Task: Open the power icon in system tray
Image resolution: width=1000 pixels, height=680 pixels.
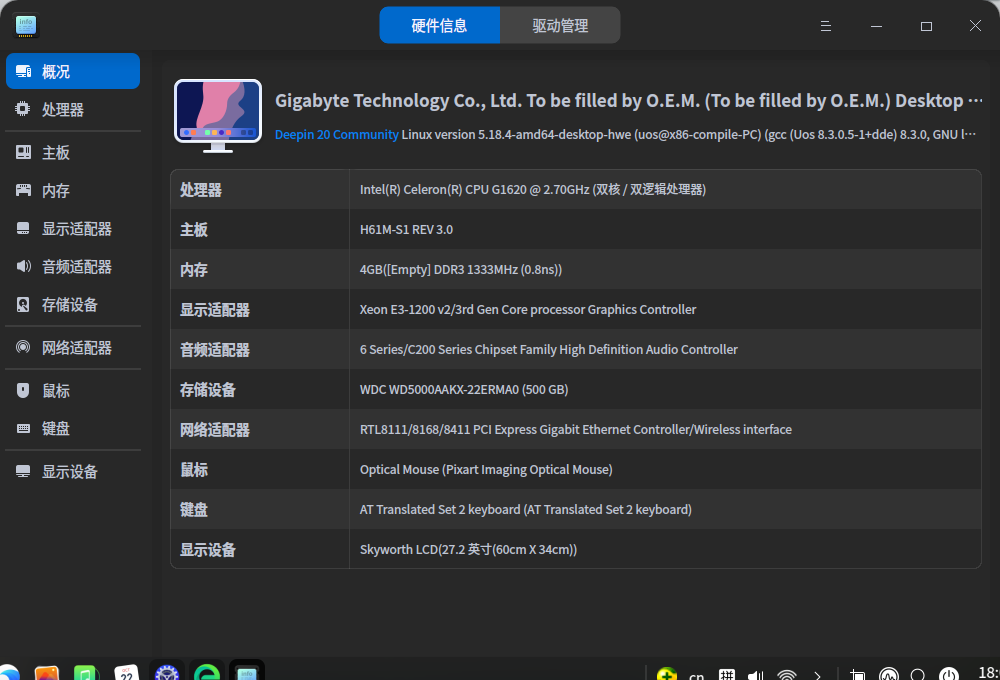Action: tap(948, 674)
